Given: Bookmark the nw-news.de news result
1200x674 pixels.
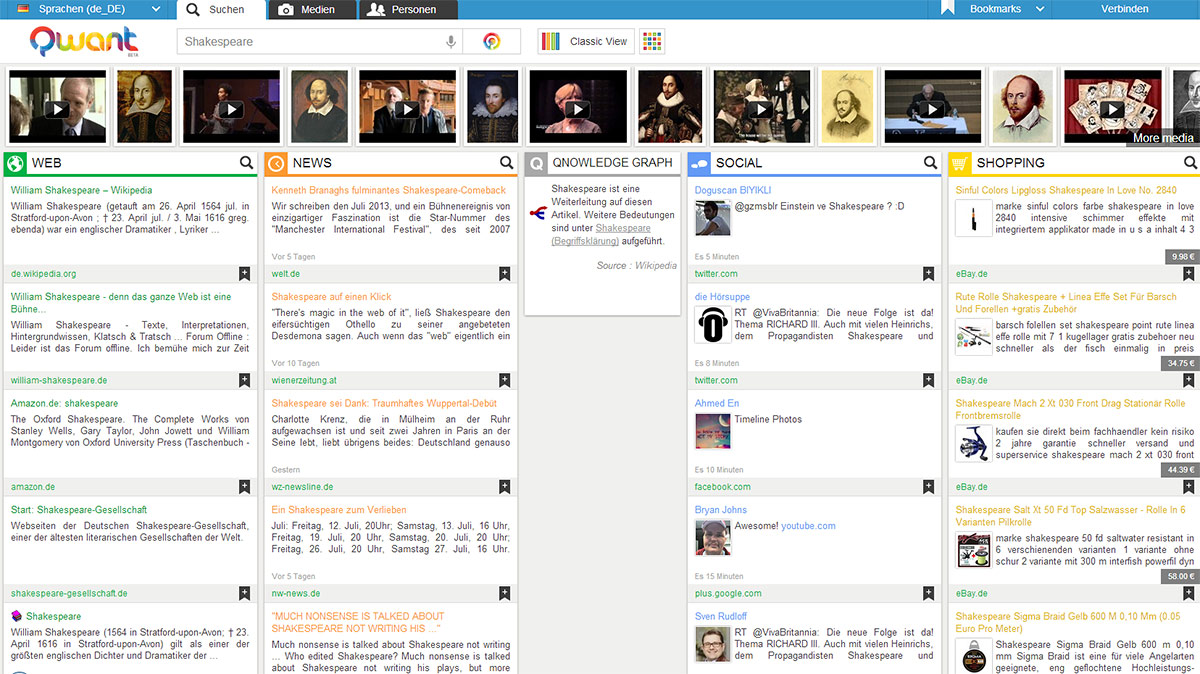Looking at the screenshot, I should click(x=505, y=593).
